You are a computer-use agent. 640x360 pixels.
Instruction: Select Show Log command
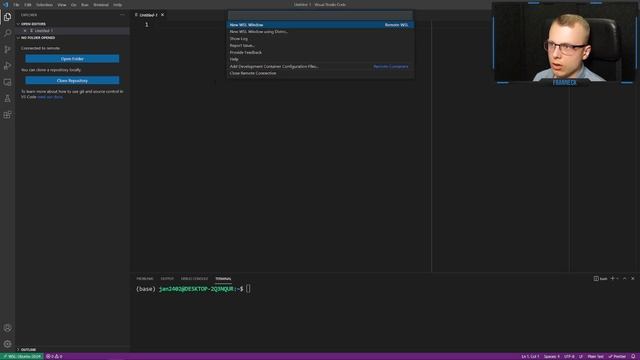(320, 39)
